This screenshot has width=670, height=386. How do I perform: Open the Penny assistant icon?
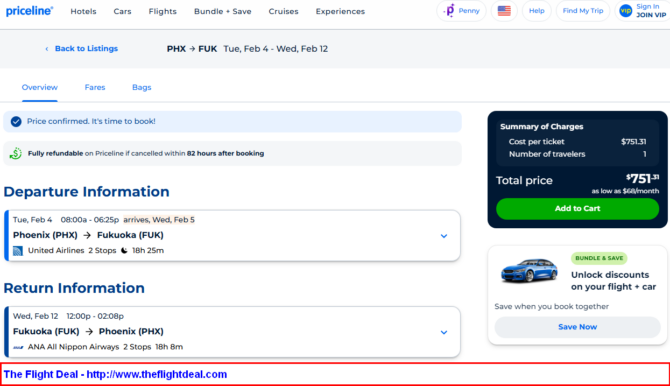coord(449,11)
